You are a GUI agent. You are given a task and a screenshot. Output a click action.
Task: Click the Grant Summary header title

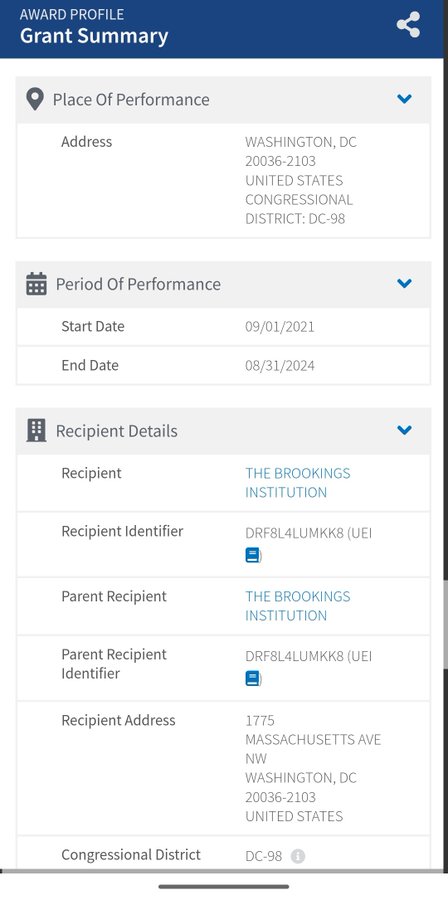94,36
